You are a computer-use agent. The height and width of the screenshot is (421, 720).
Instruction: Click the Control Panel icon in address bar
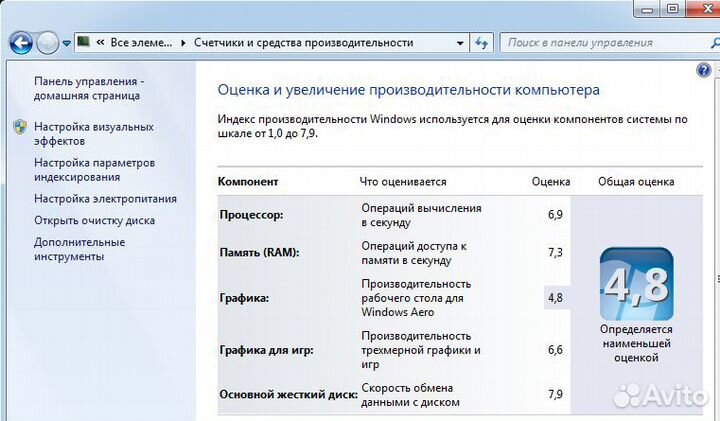coord(84,42)
